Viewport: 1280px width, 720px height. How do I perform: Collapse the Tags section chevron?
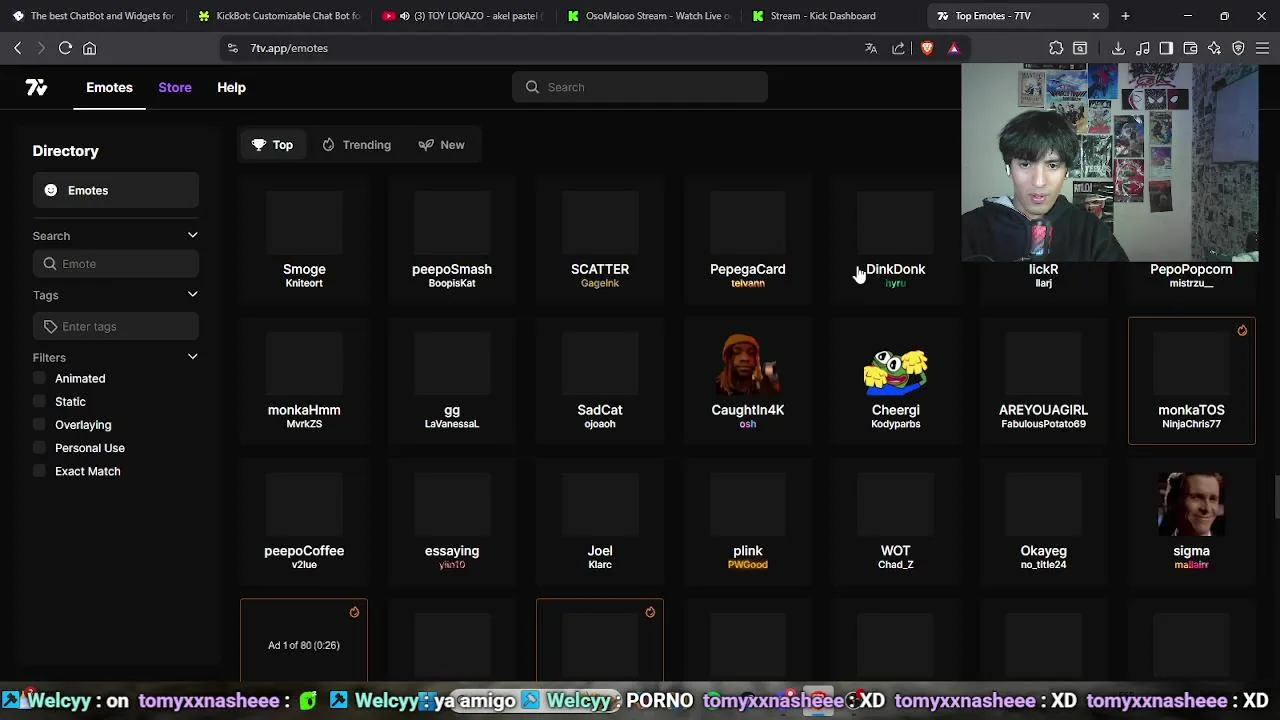192,295
